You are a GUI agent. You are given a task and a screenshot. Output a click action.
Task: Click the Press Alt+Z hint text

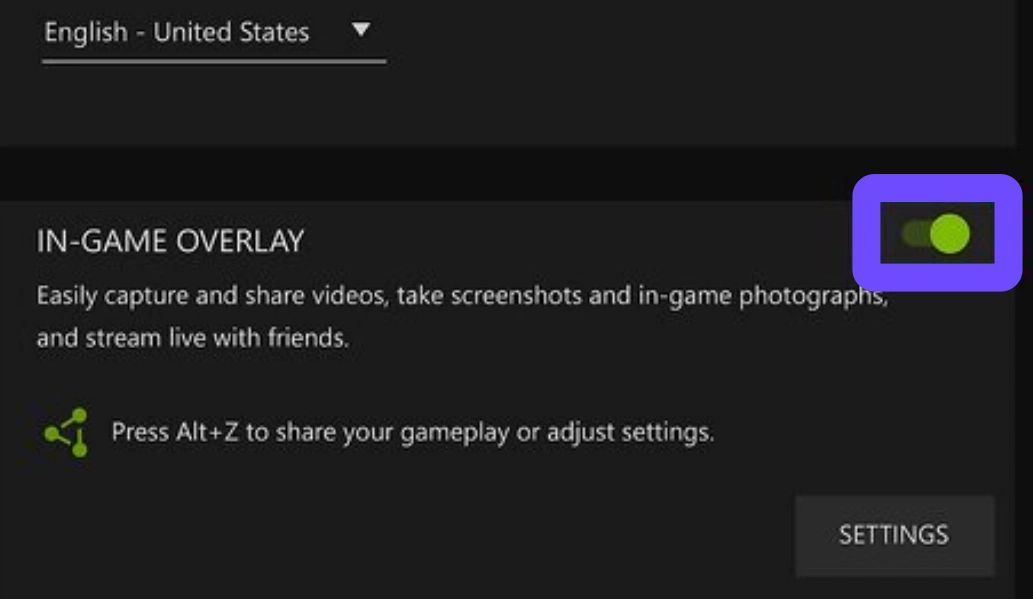pos(412,433)
